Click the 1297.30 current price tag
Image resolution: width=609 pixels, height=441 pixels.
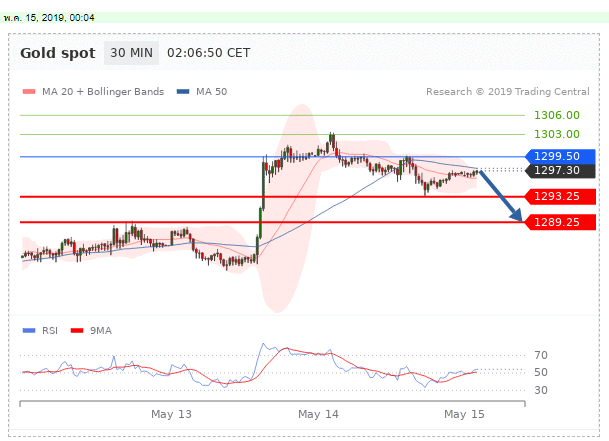click(560, 171)
